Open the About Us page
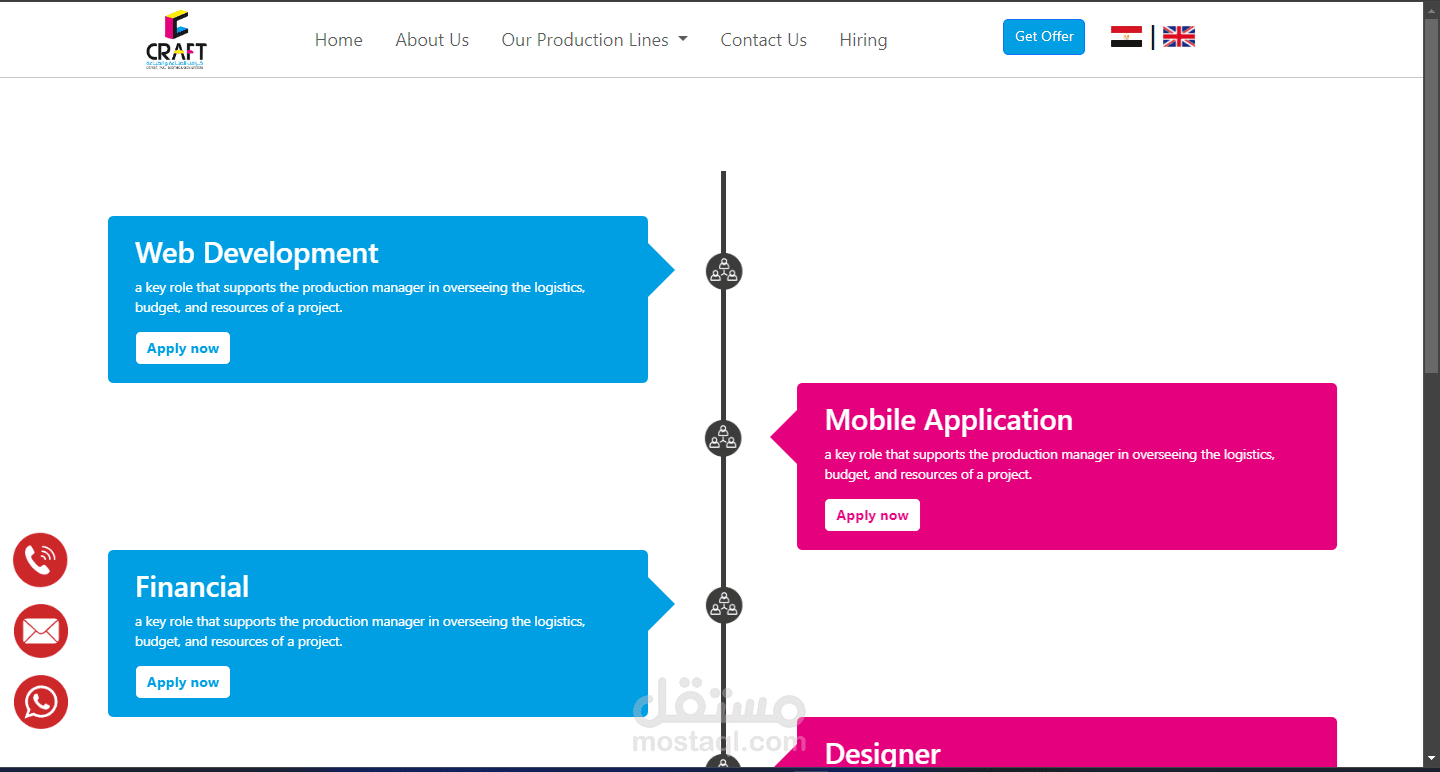Viewport: 1440px width, 772px height. (x=432, y=40)
